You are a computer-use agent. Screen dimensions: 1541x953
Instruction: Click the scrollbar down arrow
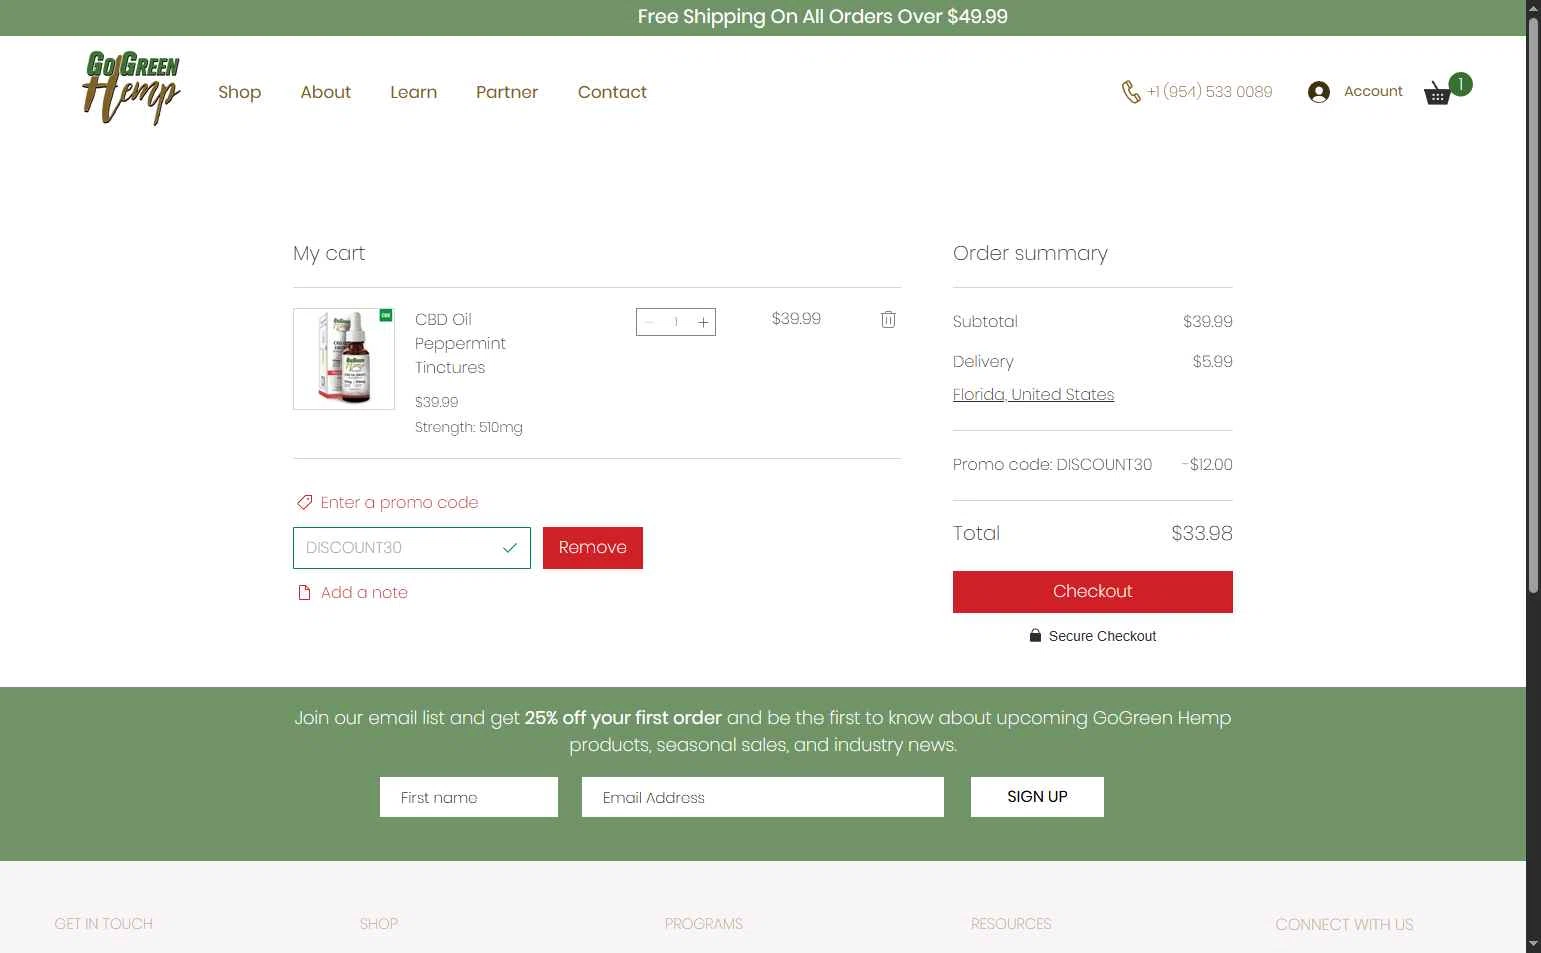pyautogui.click(x=1533, y=944)
